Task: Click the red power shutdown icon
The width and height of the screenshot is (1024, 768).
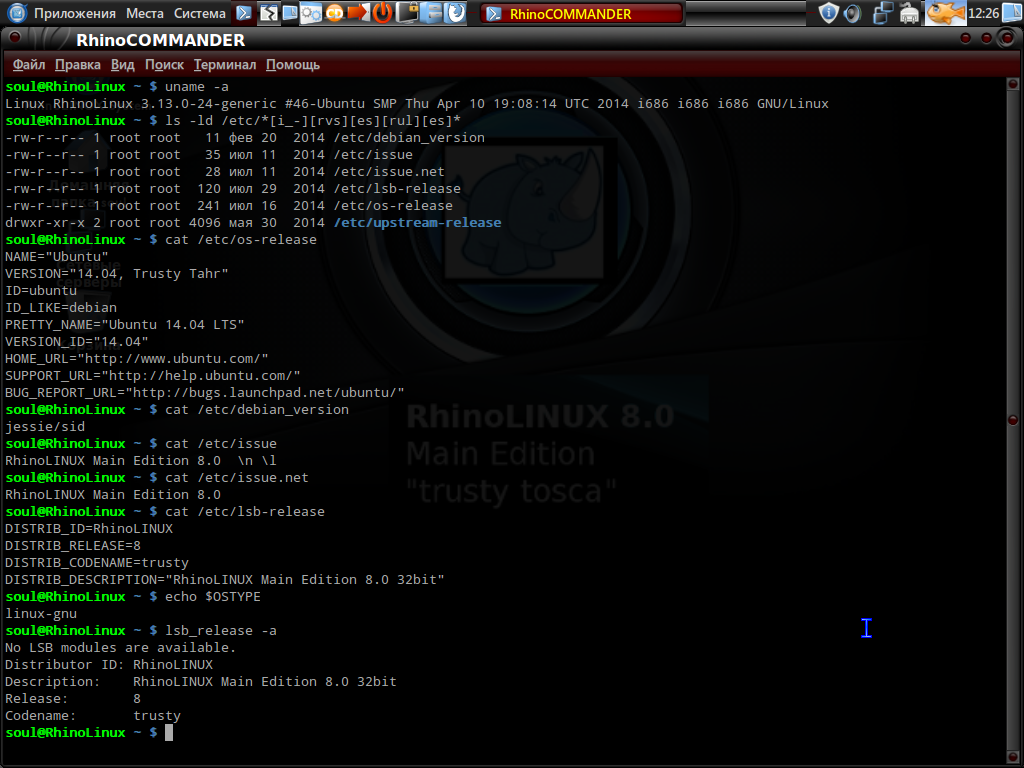Action: click(x=383, y=12)
